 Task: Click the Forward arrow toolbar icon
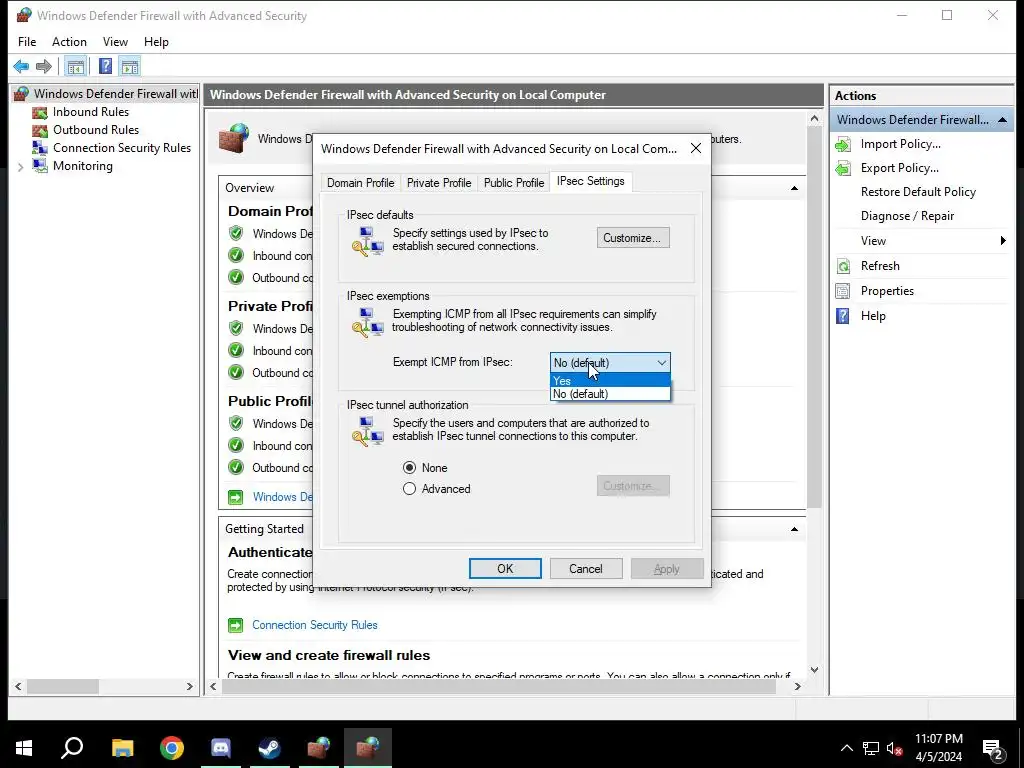click(x=44, y=66)
